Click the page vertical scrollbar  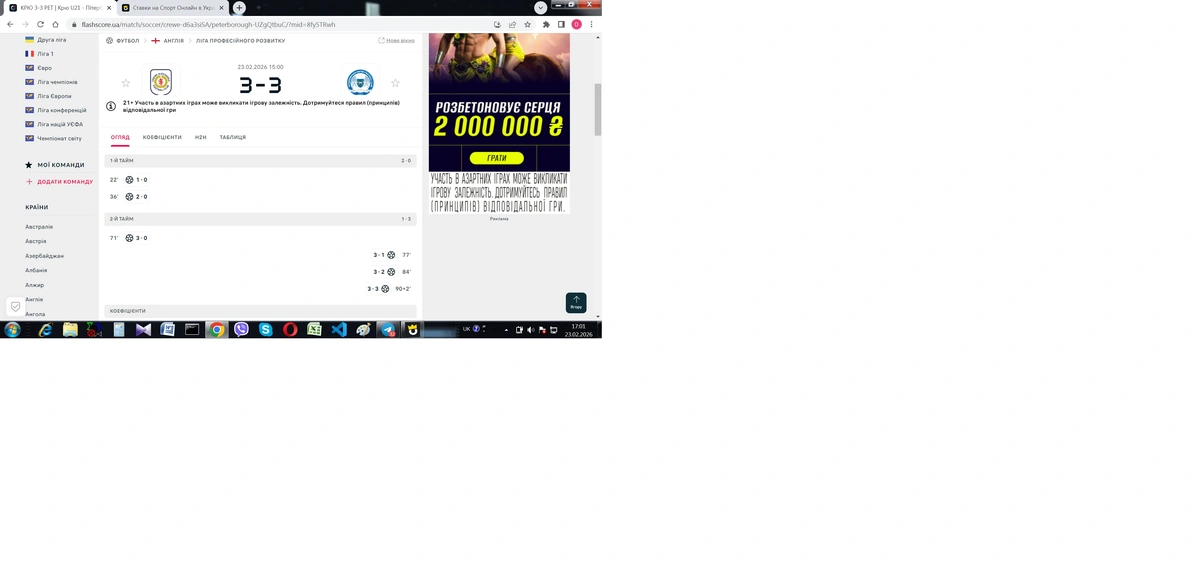click(598, 108)
